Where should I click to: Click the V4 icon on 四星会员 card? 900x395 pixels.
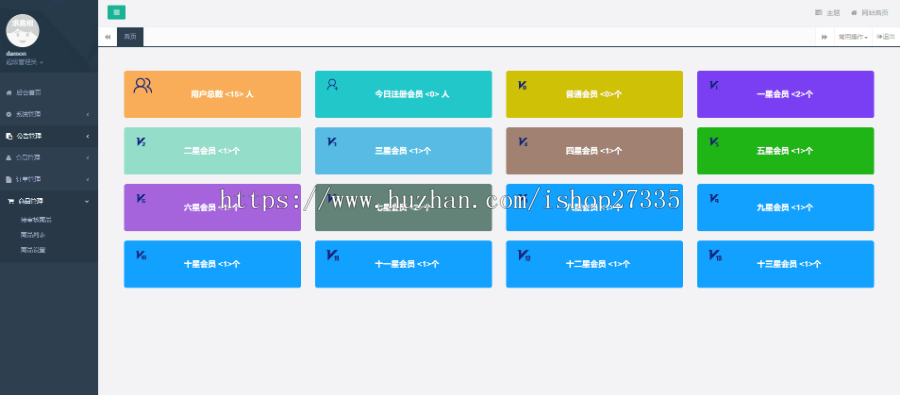pos(523,141)
